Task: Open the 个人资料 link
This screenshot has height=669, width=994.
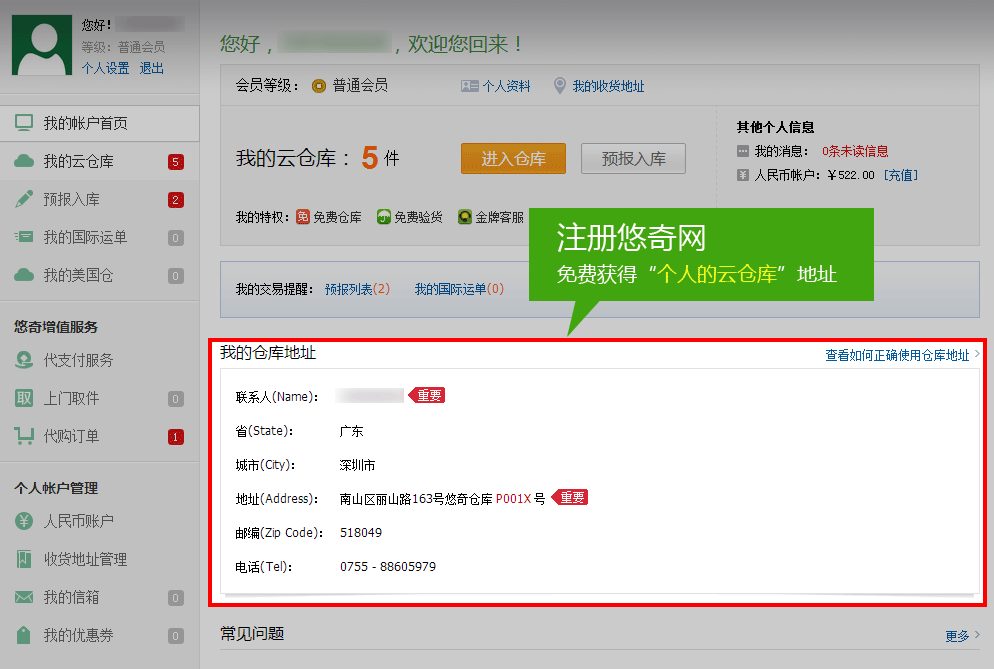Action: click(507, 86)
